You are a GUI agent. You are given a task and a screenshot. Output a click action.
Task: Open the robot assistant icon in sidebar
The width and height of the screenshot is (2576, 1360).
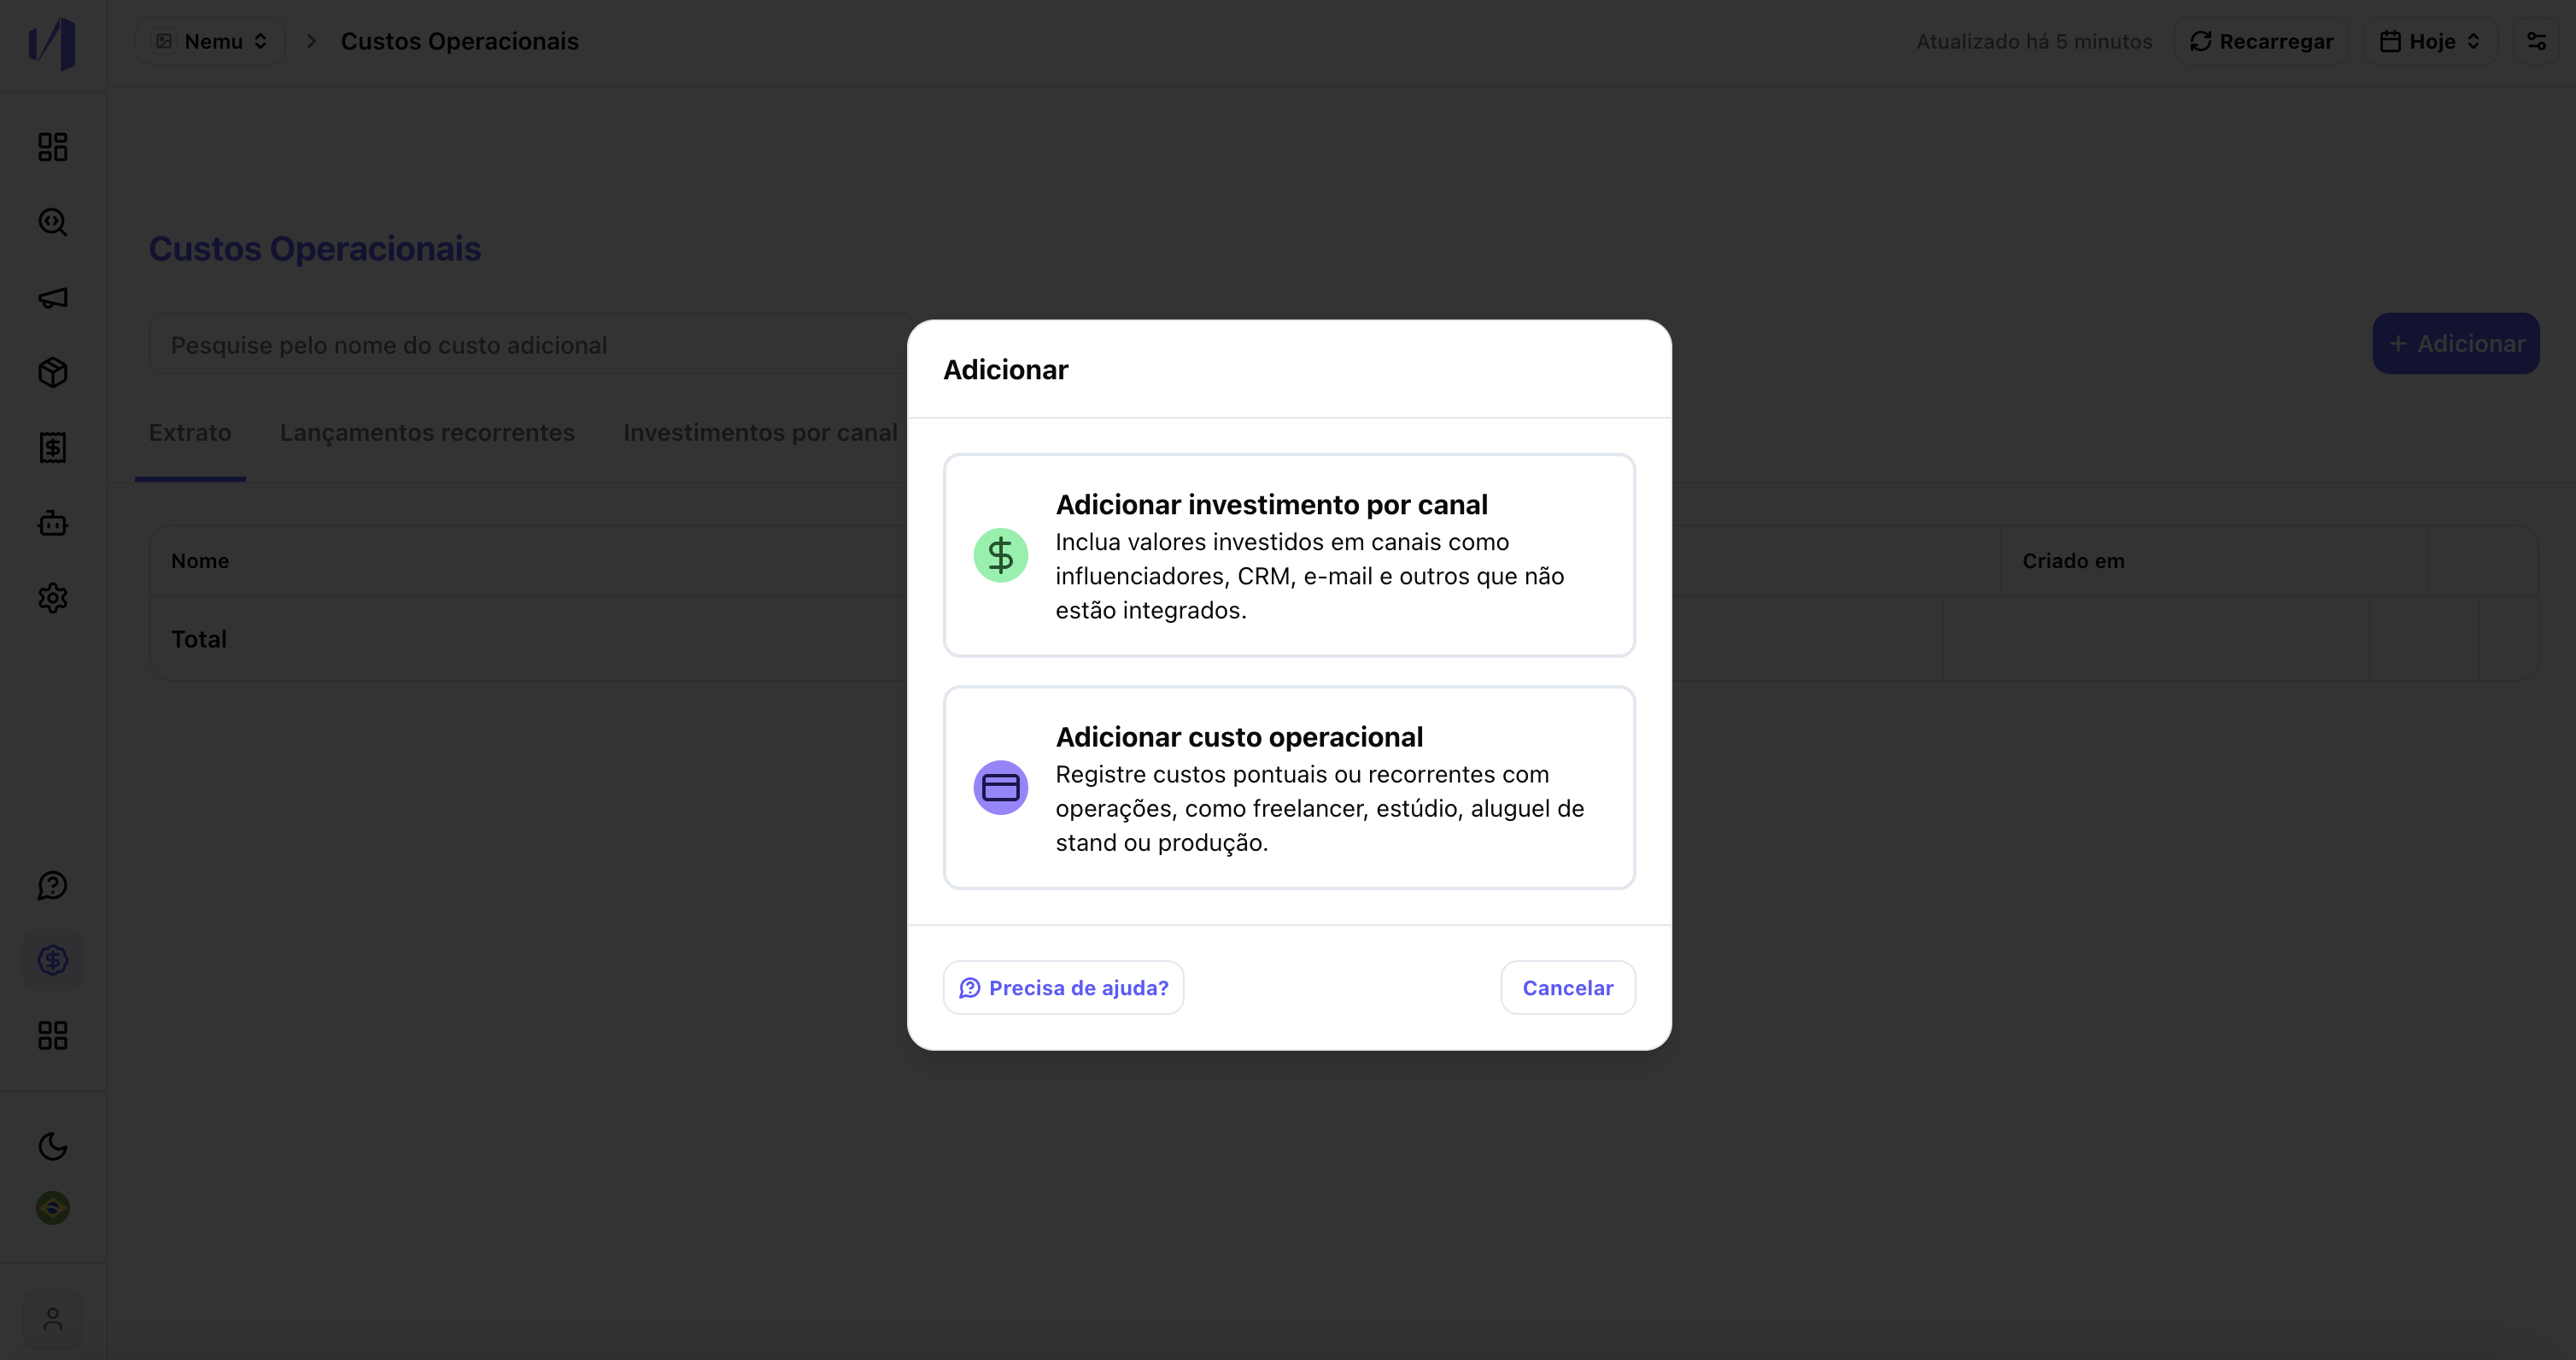(53, 523)
